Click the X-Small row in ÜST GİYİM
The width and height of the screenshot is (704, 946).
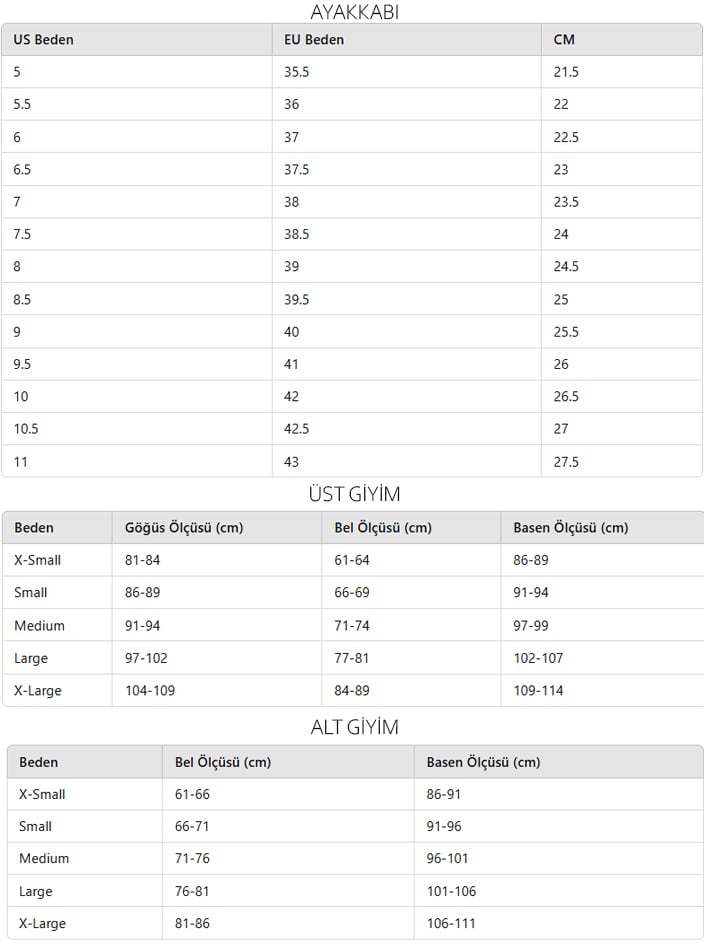coord(353,560)
